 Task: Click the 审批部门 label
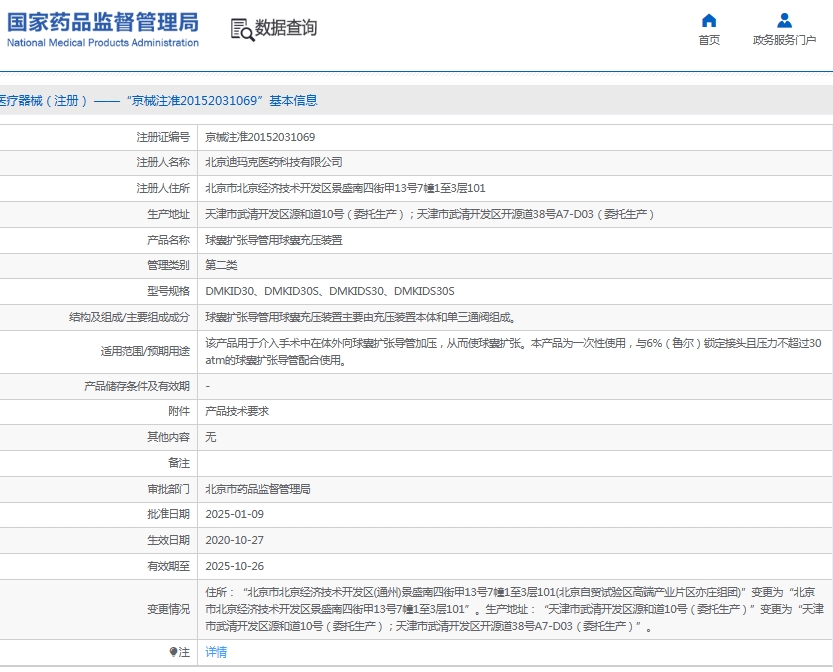(168, 489)
